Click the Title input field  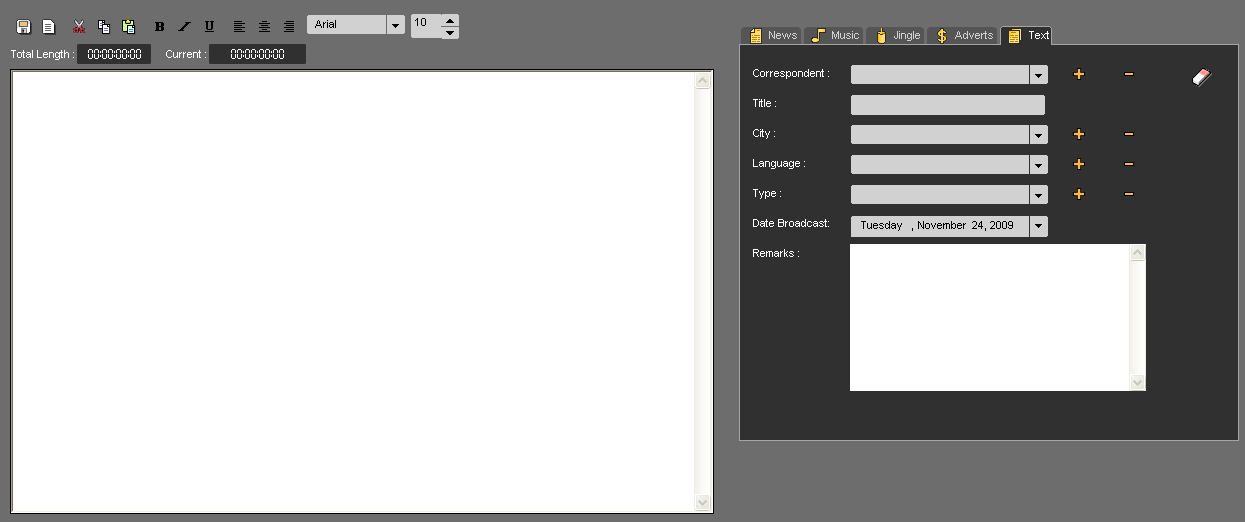coord(947,105)
